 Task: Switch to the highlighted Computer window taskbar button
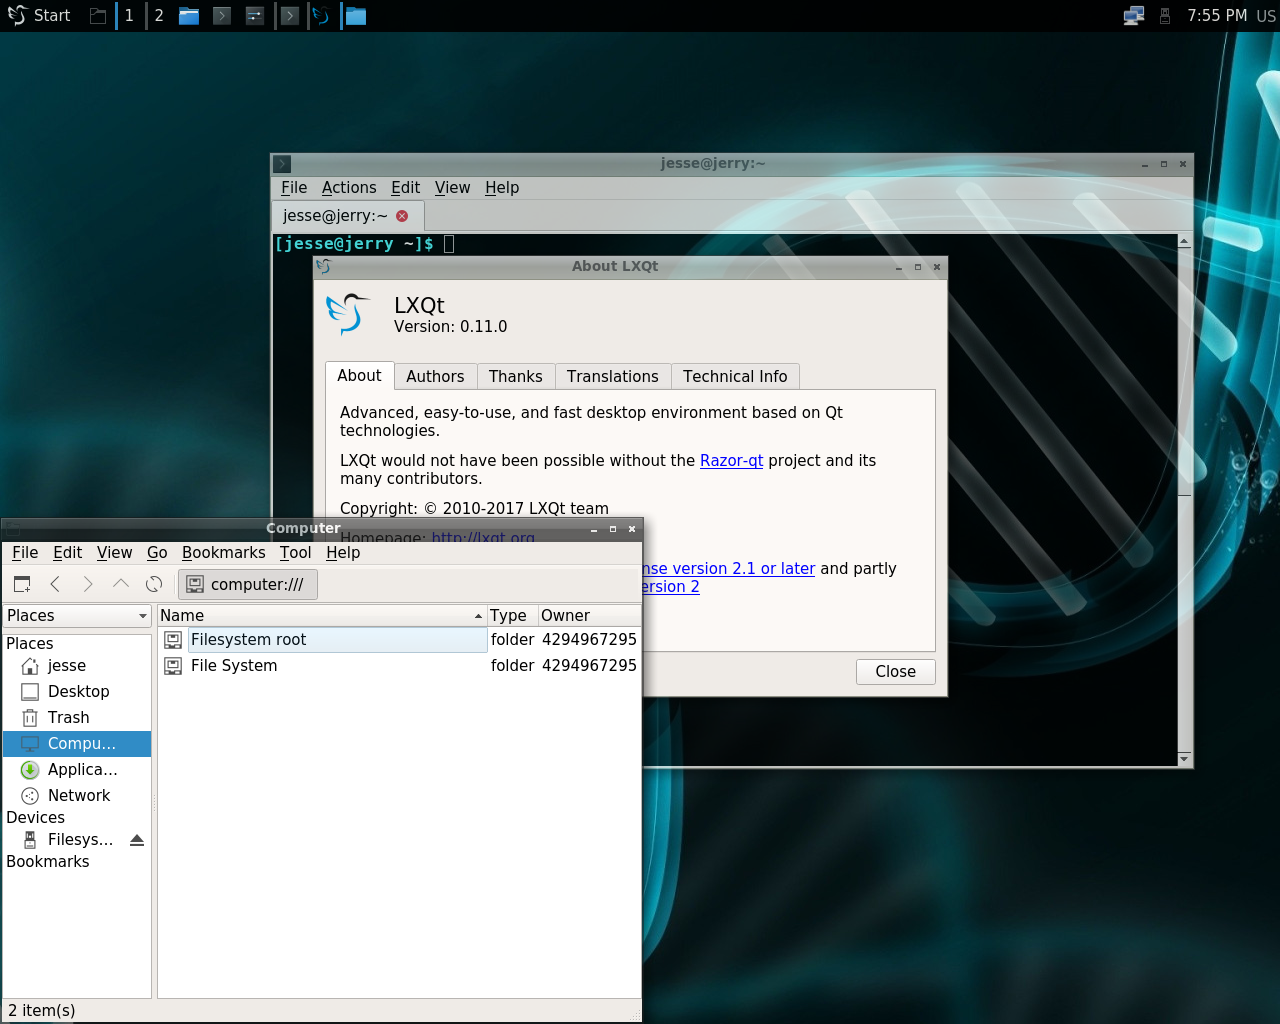pos(355,15)
